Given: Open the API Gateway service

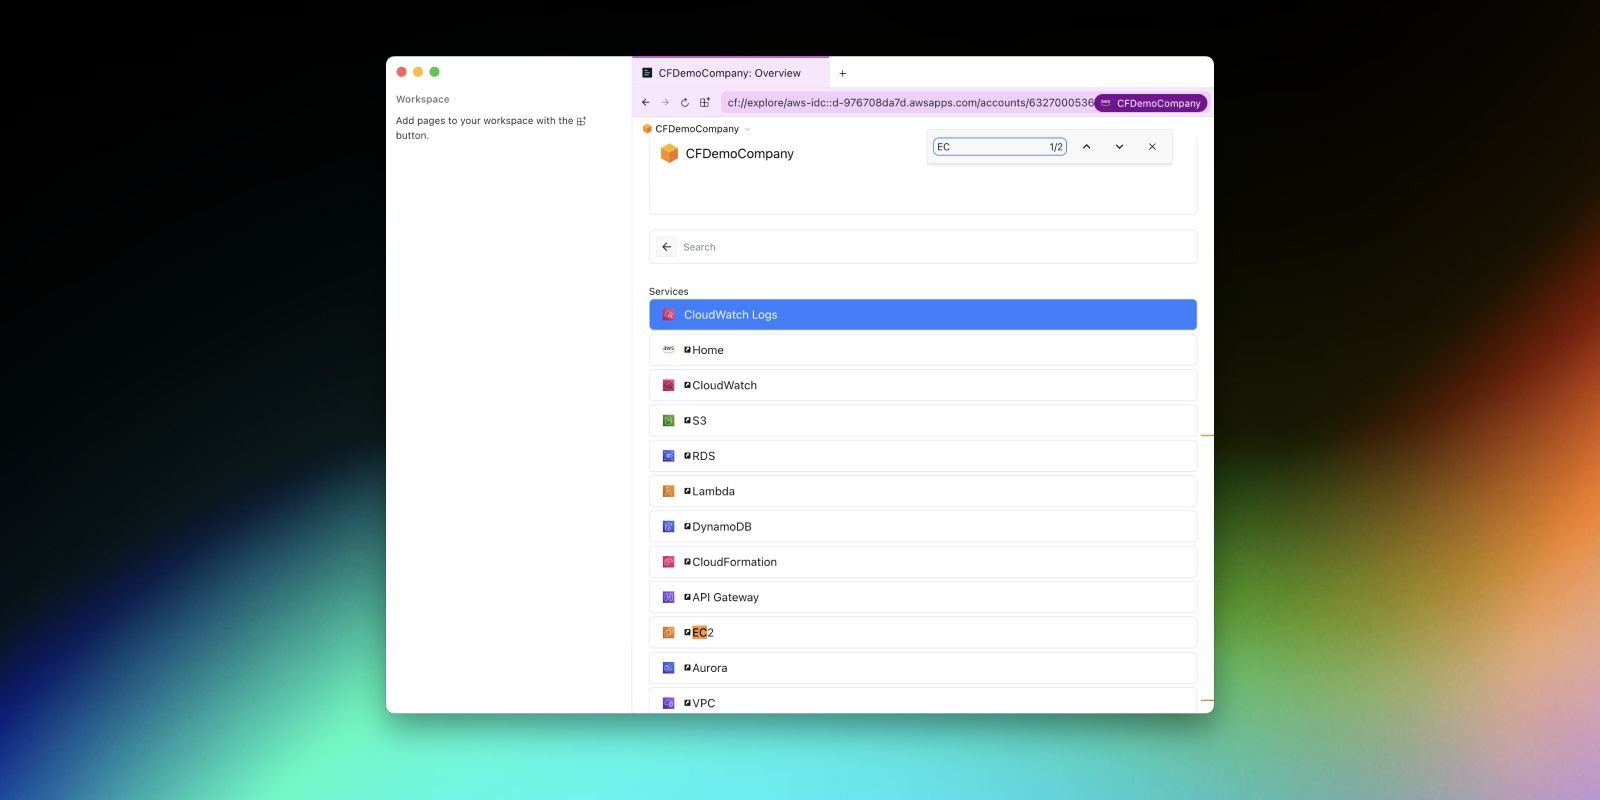Looking at the screenshot, I should coord(922,597).
